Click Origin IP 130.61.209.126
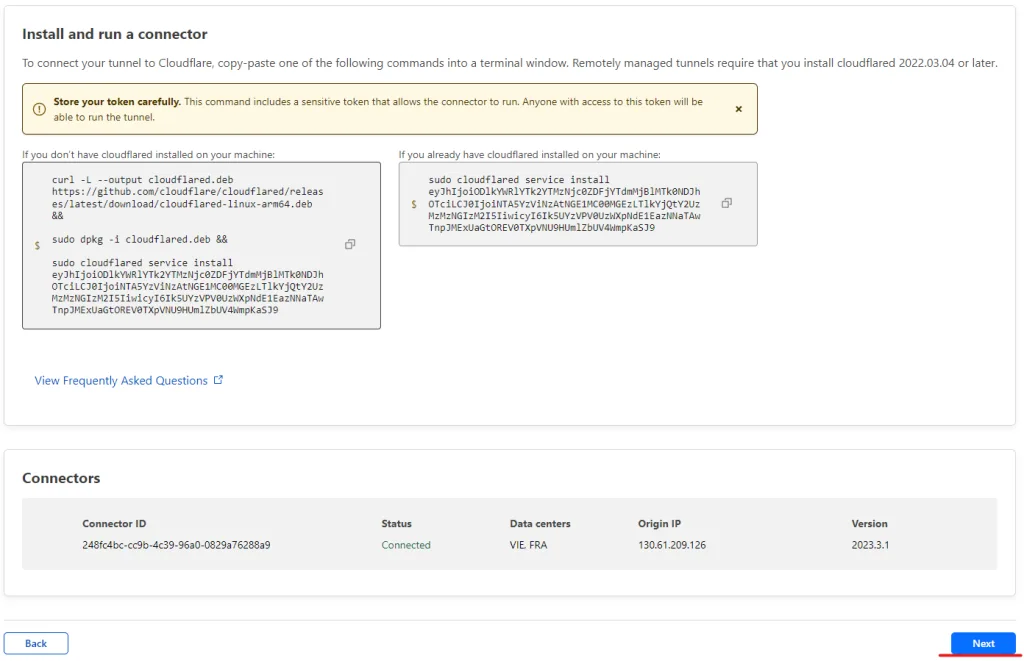 [672, 545]
